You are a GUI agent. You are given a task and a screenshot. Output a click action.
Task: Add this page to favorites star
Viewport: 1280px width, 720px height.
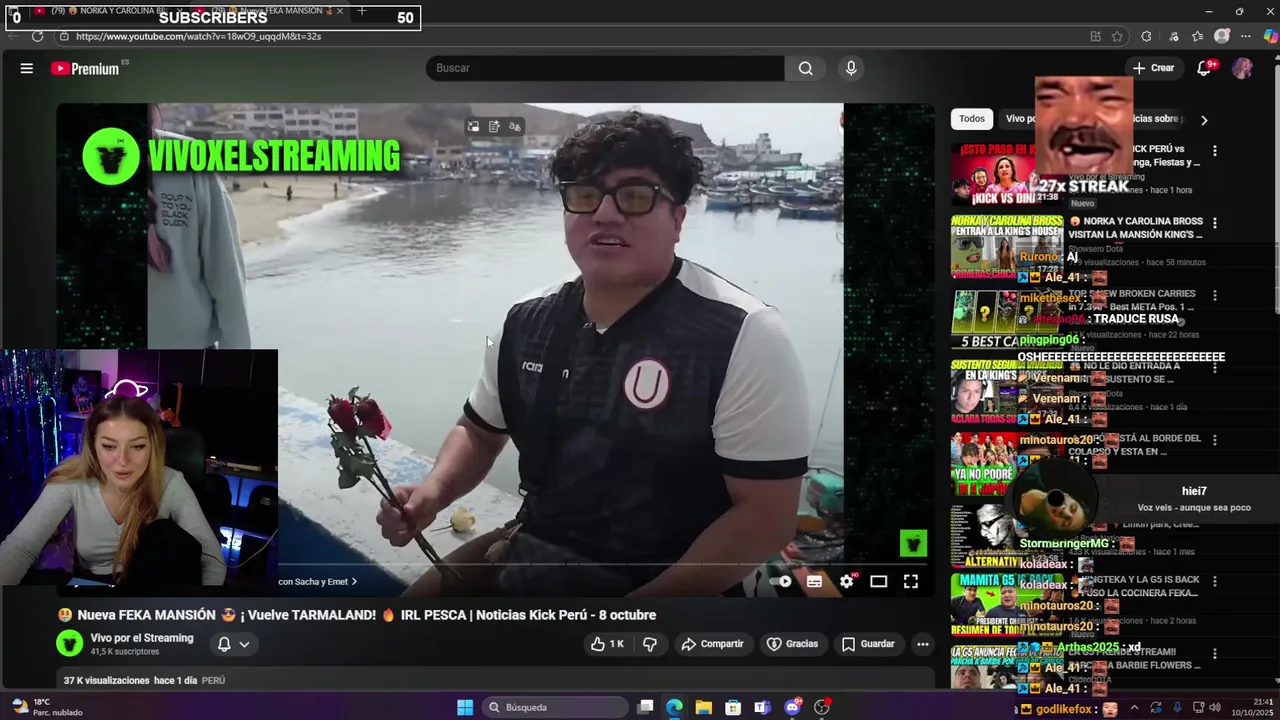[x=1117, y=36]
